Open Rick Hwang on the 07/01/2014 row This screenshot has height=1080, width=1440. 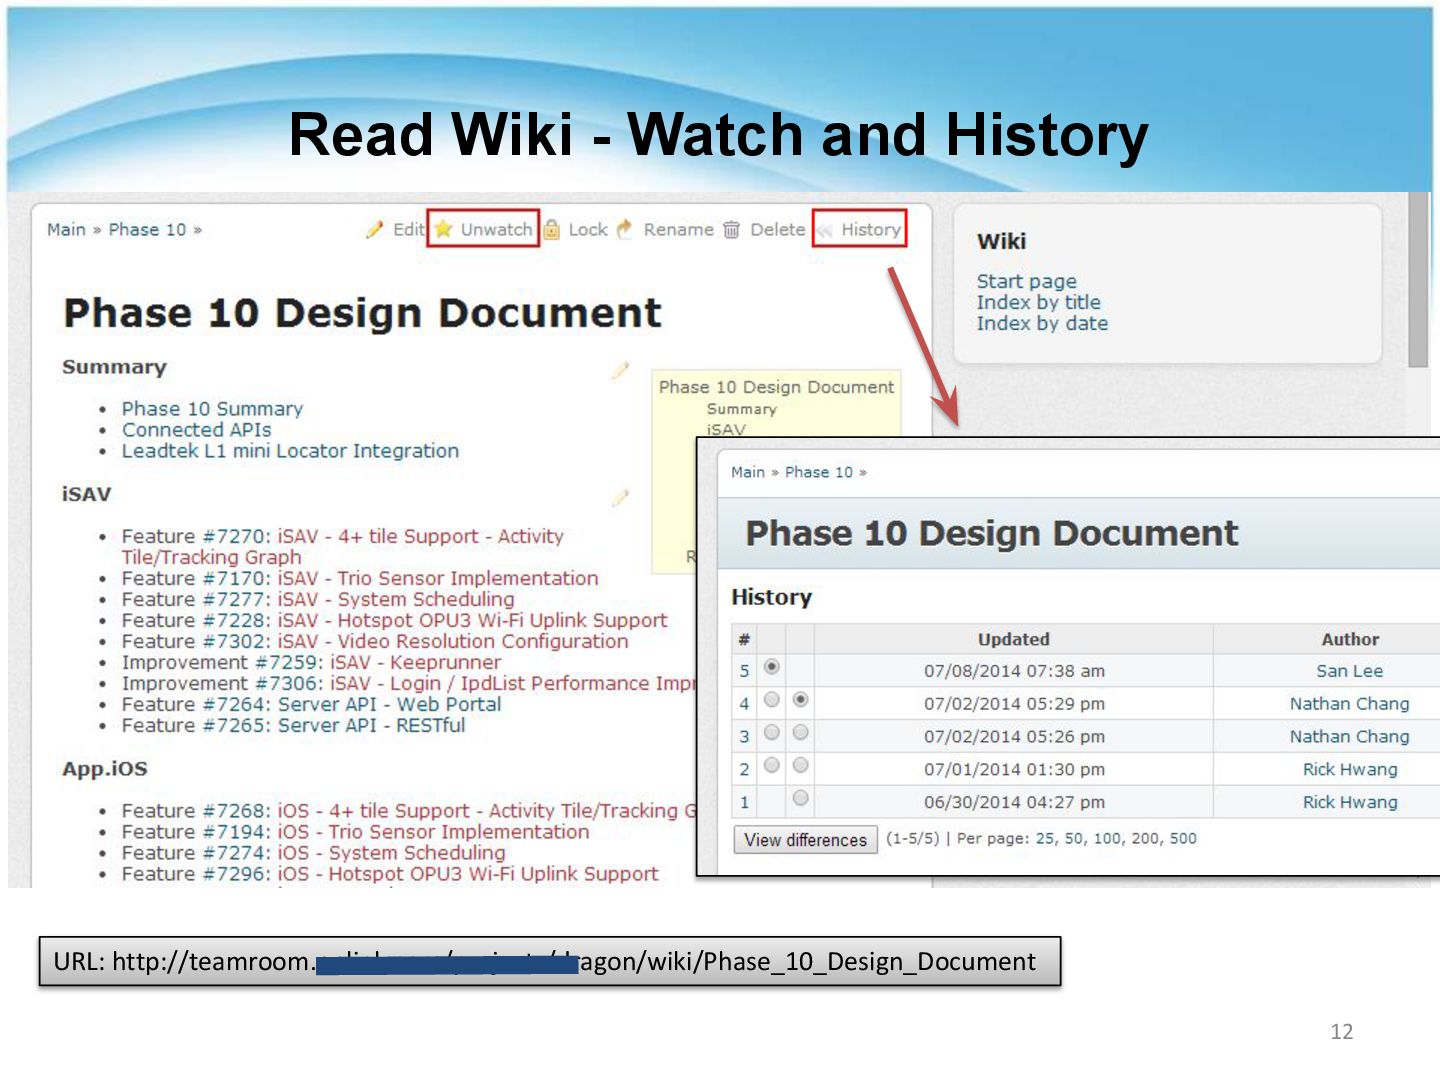1350,770
